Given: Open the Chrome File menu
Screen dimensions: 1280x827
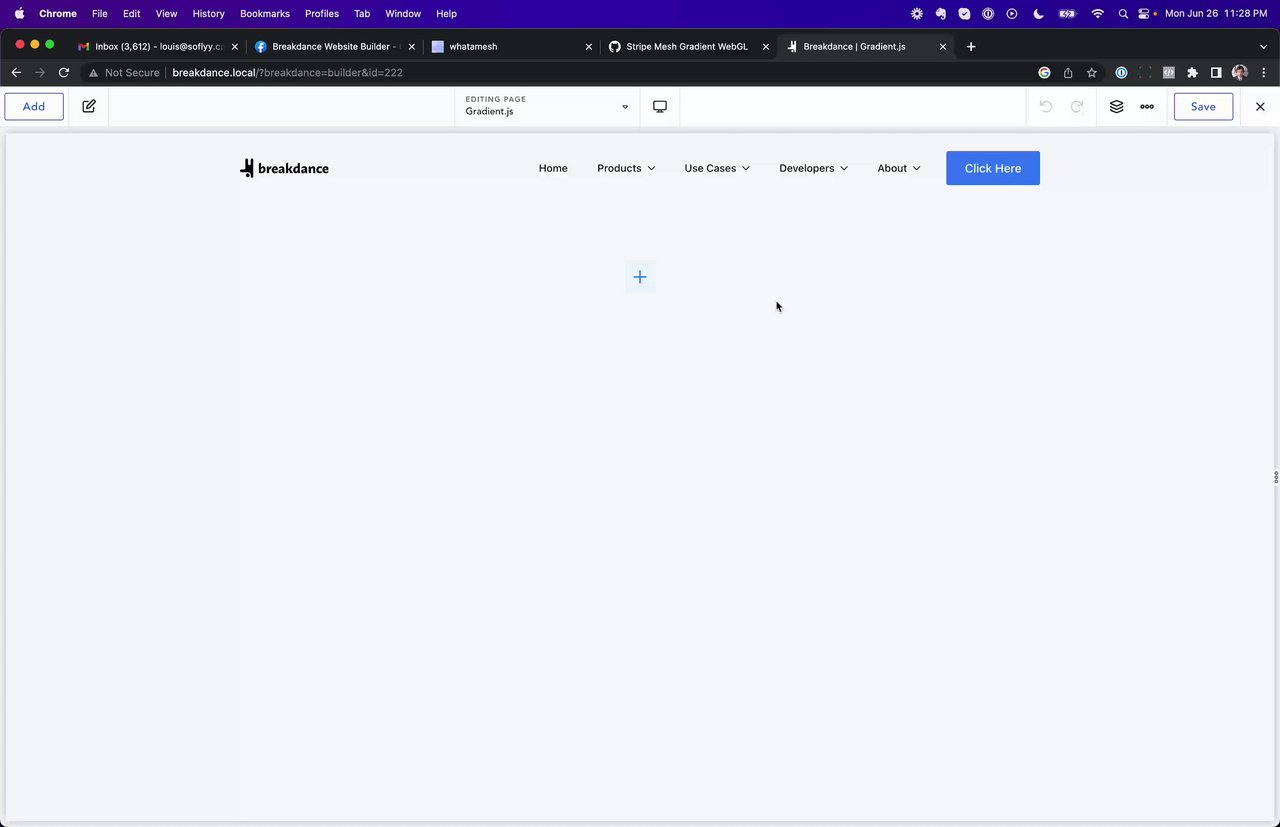Looking at the screenshot, I should pyautogui.click(x=99, y=14).
